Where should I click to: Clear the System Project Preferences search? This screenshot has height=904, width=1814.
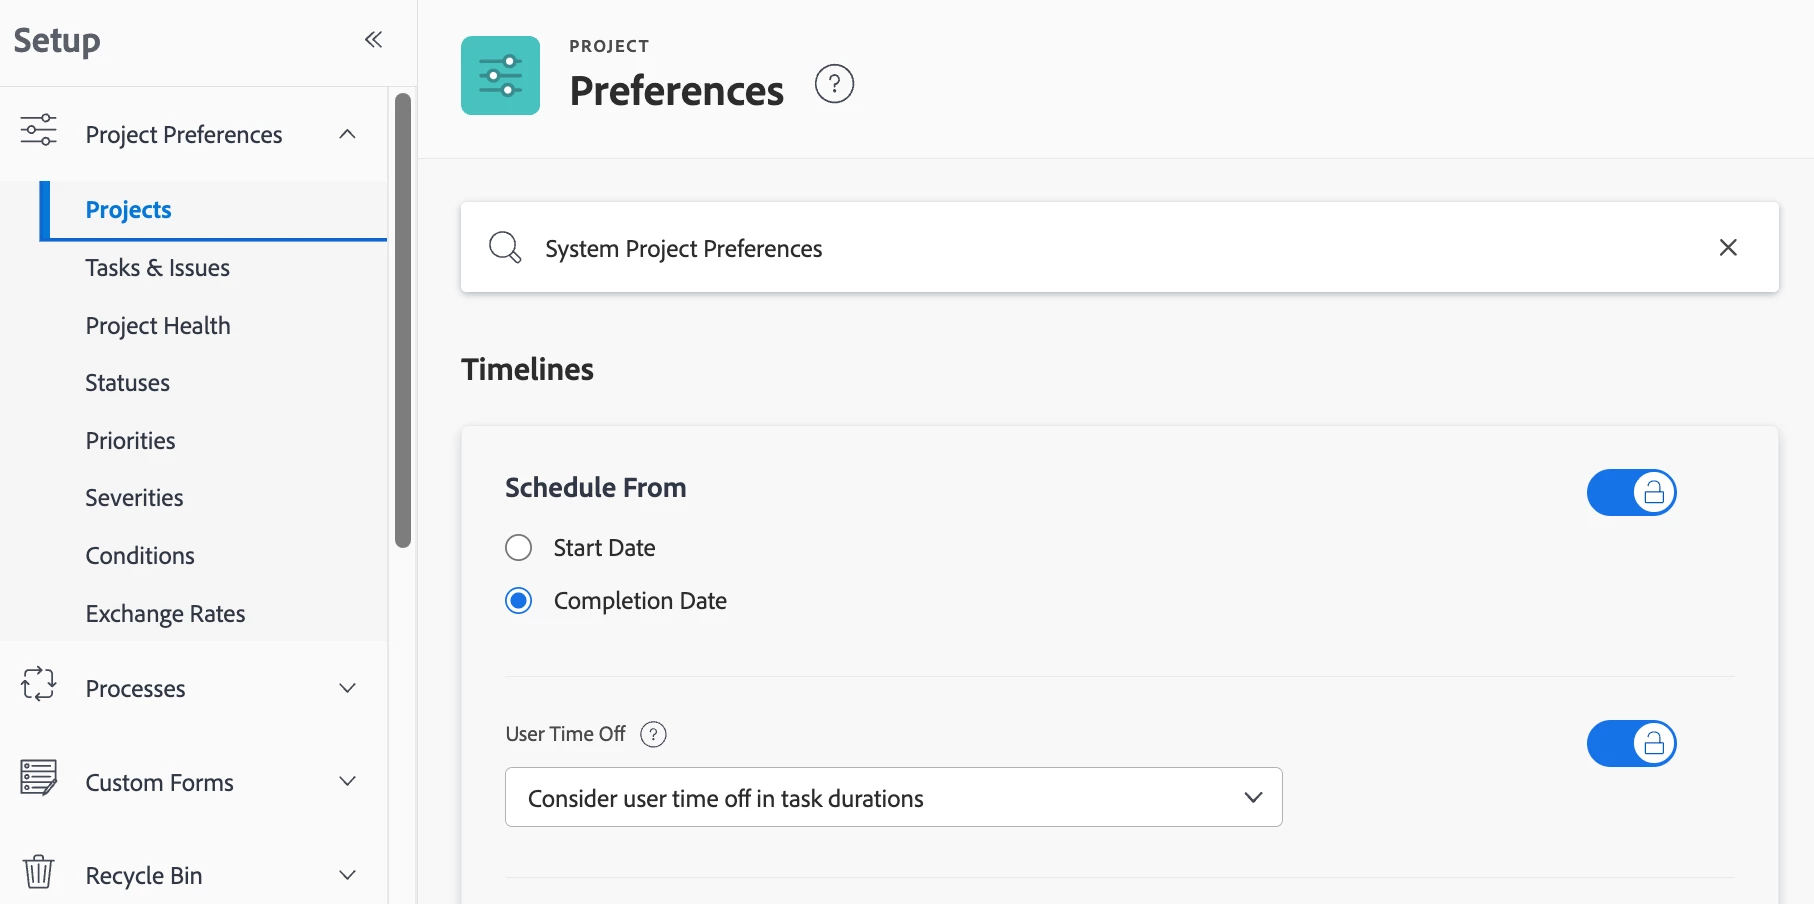1728,247
